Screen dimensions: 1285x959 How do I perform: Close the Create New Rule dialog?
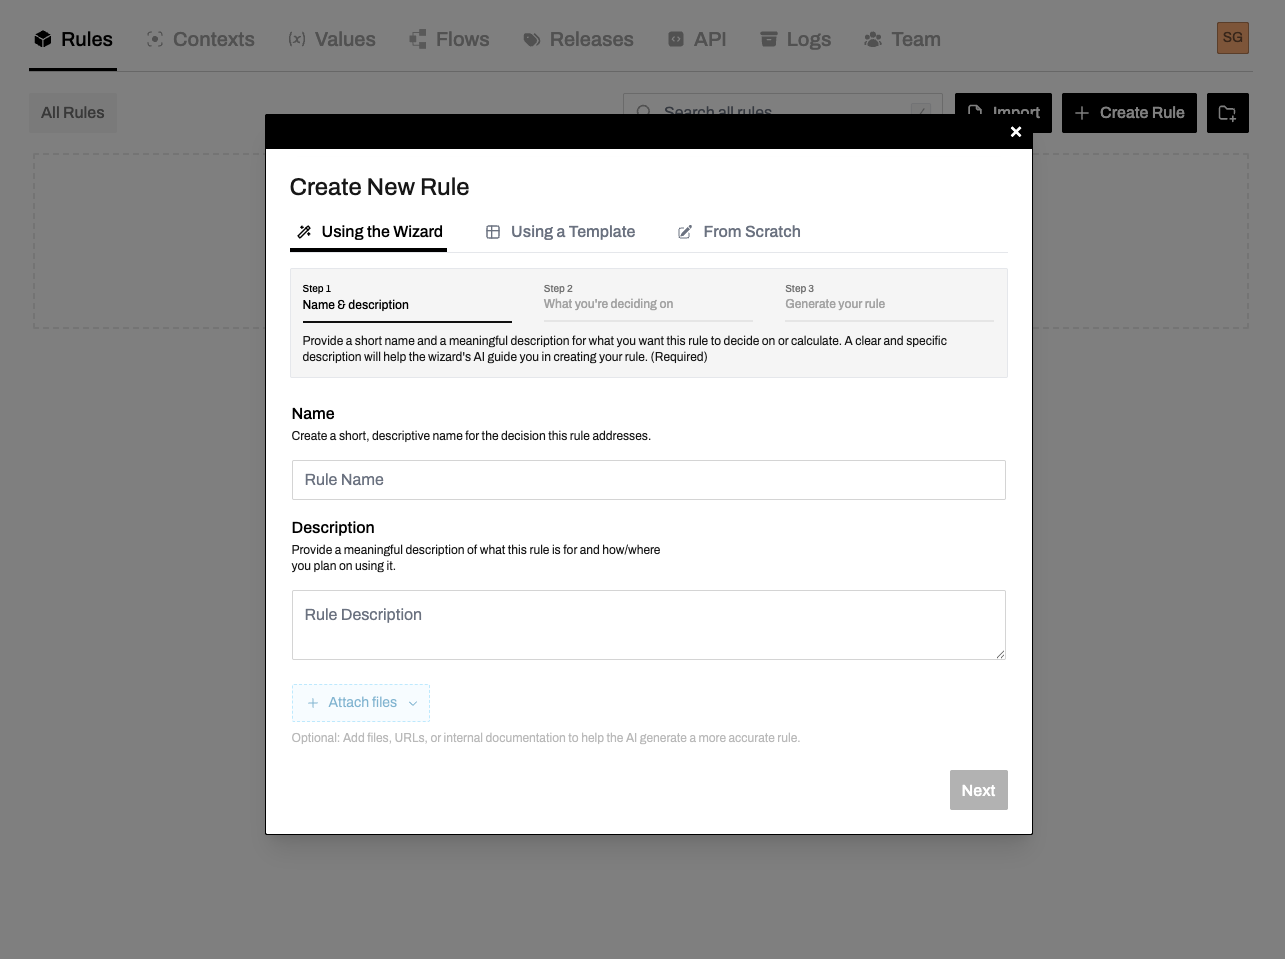click(1016, 132)
